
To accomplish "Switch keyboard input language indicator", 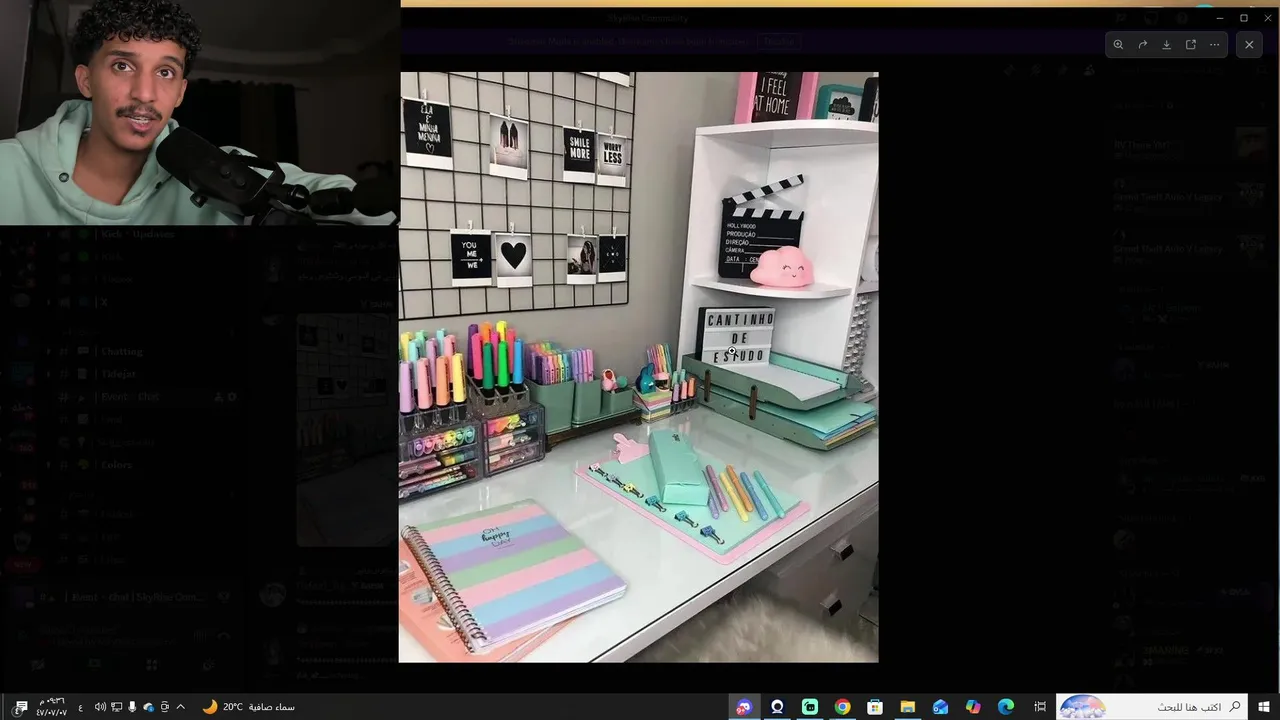I will tap(81, 708).
